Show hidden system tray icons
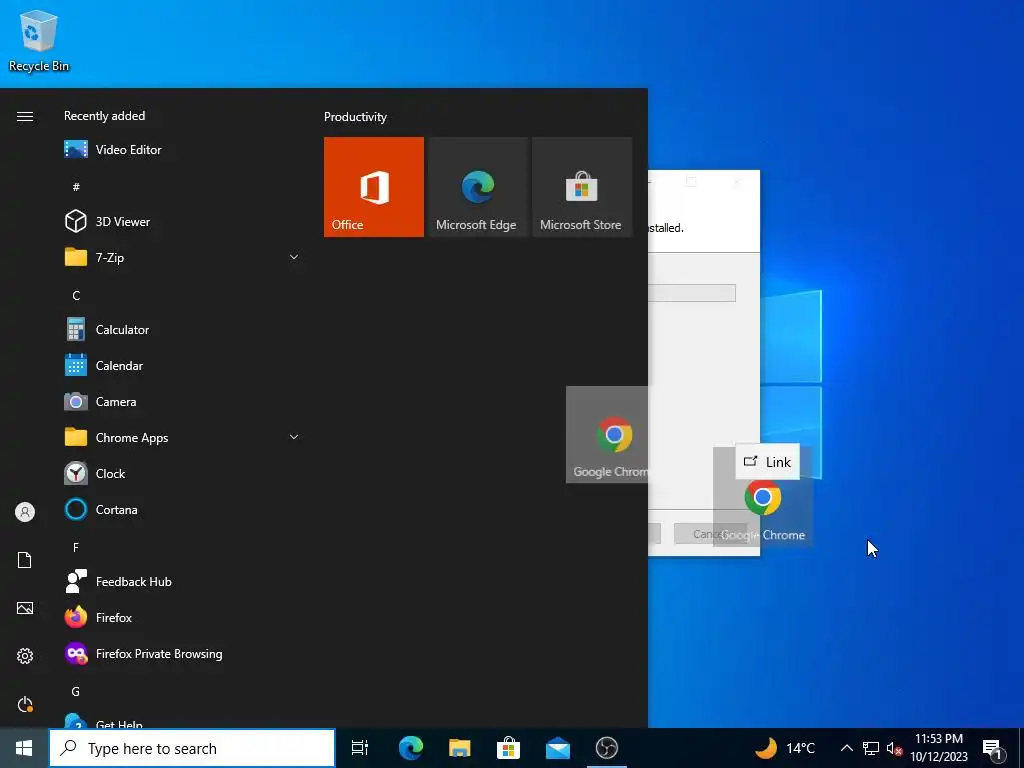The width and height of the screenshot is (1024, 768). [846, 748]
